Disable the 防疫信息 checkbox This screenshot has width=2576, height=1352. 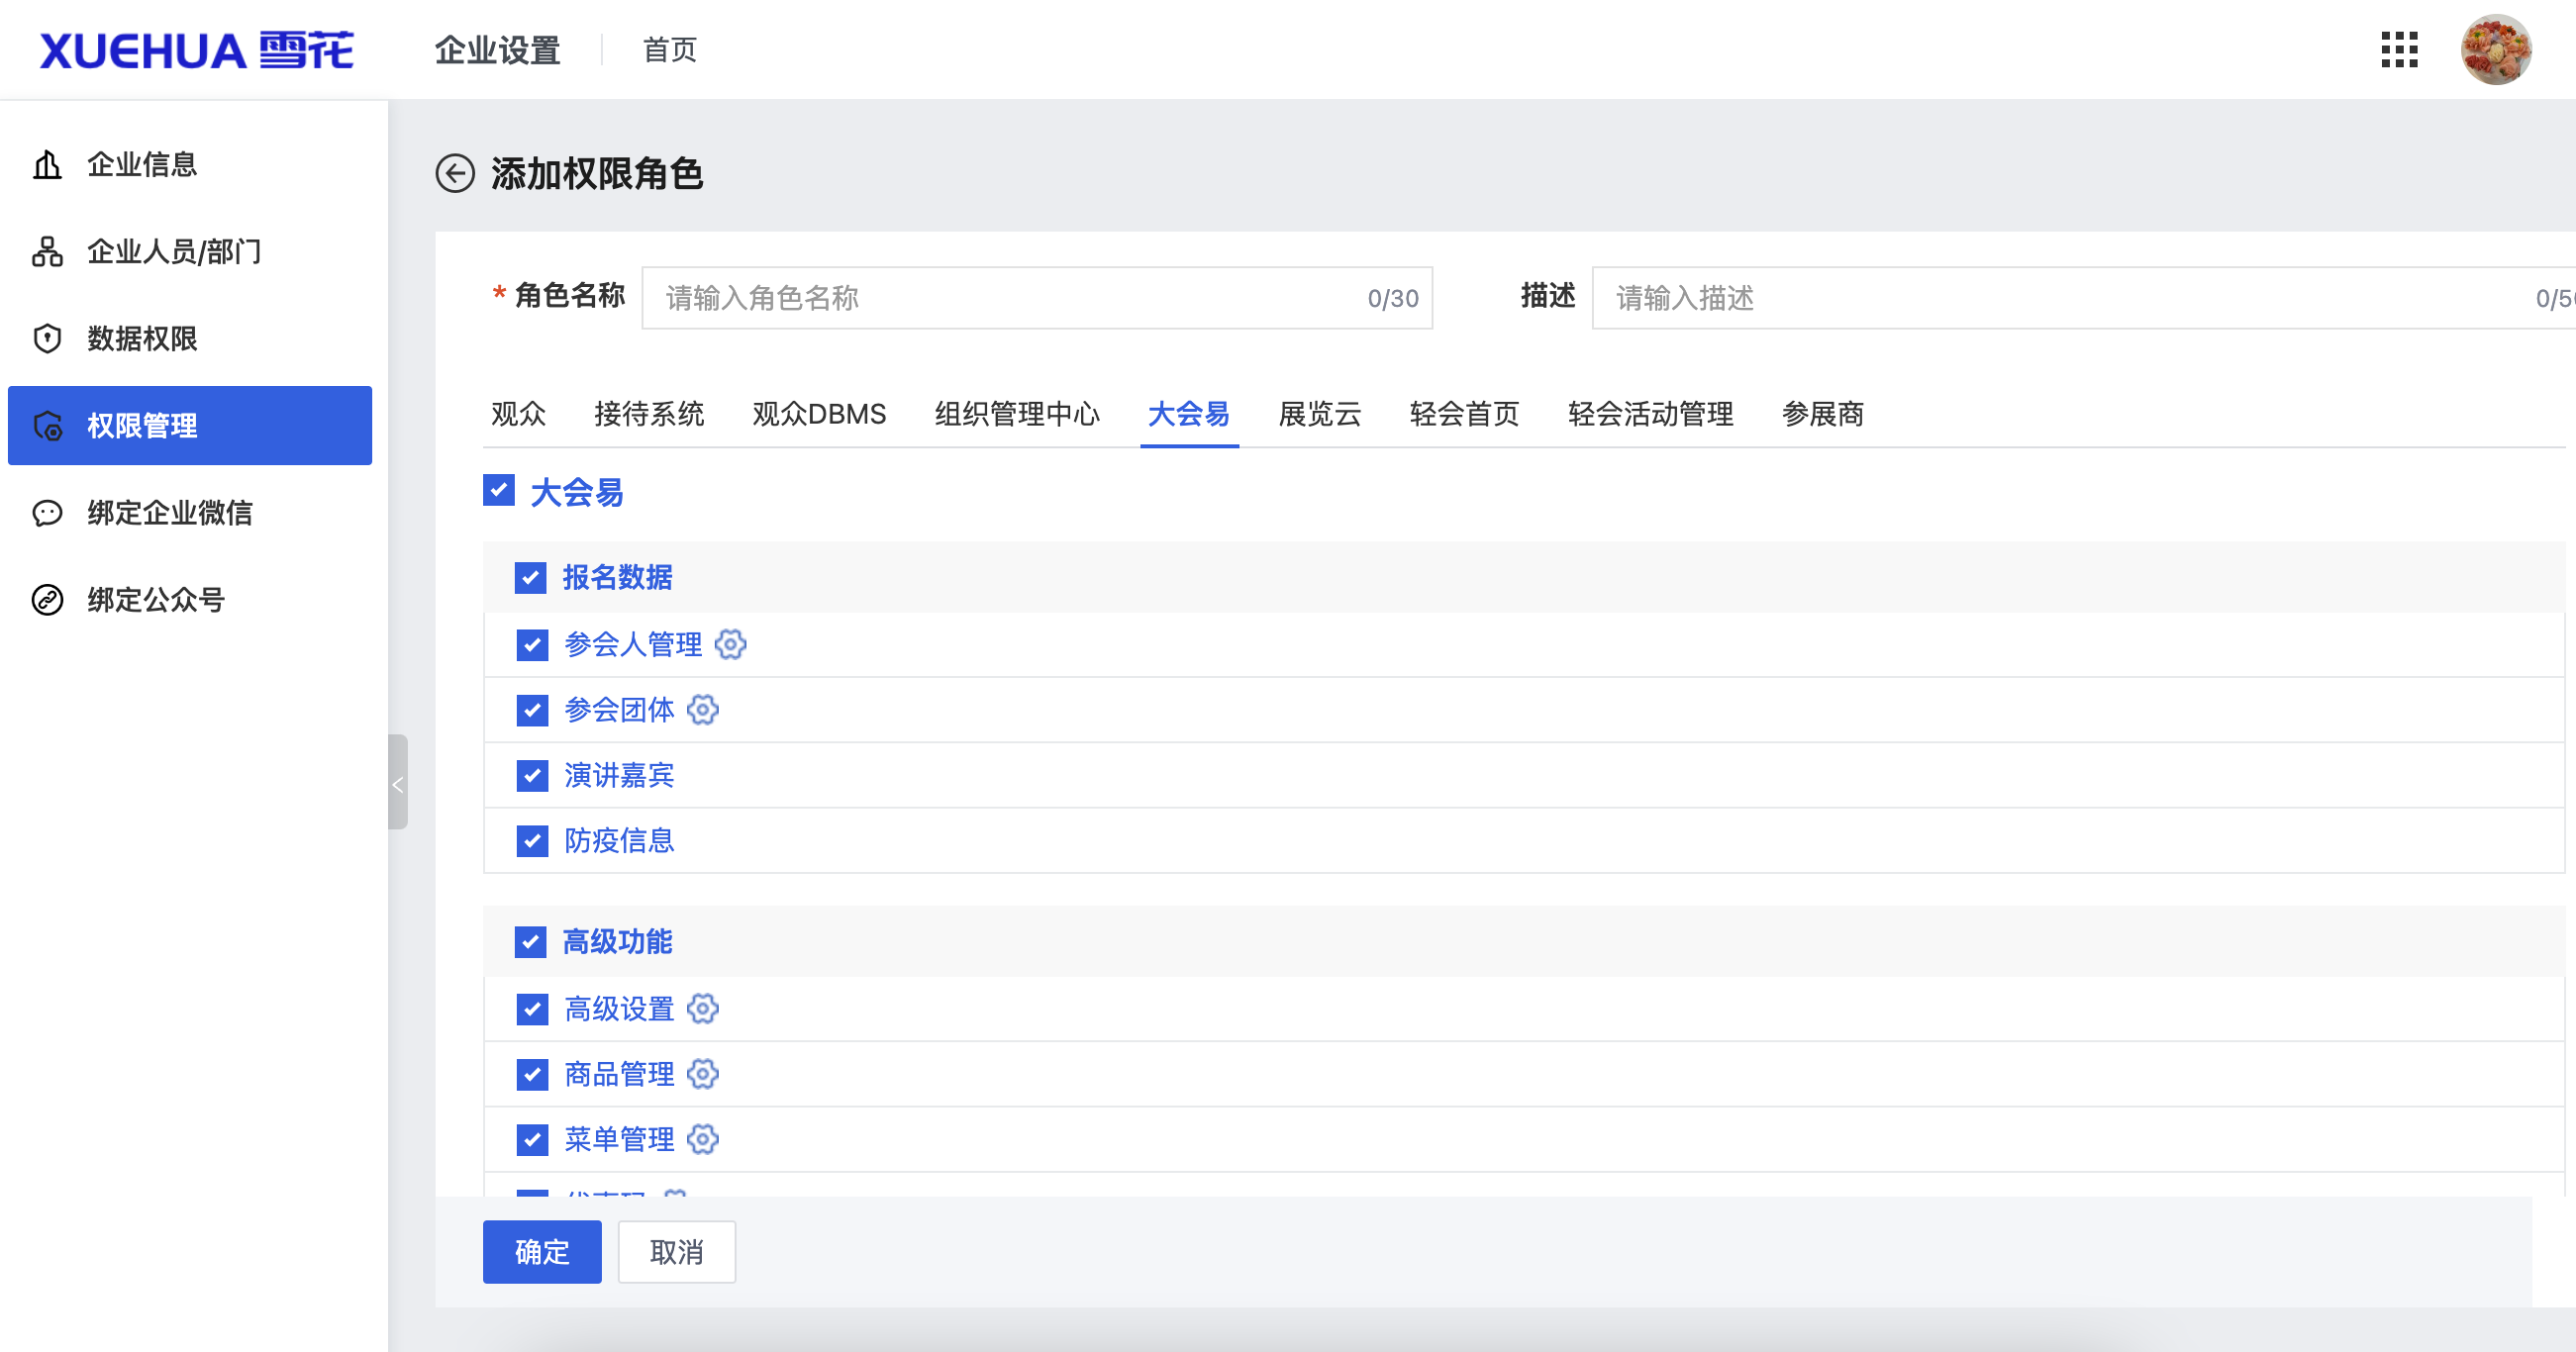(531, 841)
